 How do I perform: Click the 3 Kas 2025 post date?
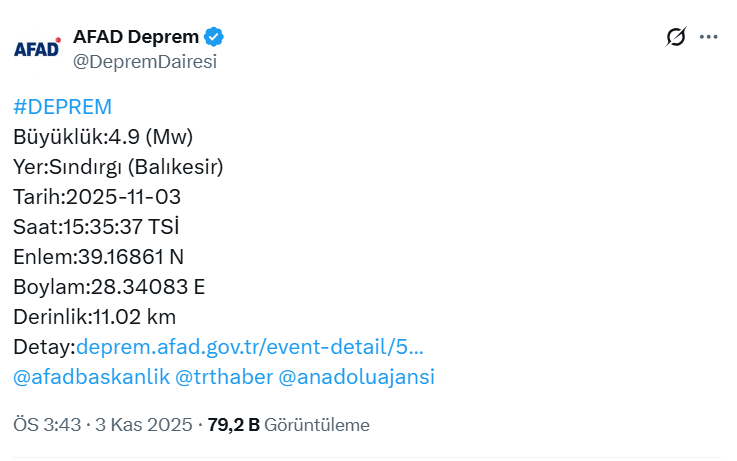pyautogui.click(x=145, y=424)
